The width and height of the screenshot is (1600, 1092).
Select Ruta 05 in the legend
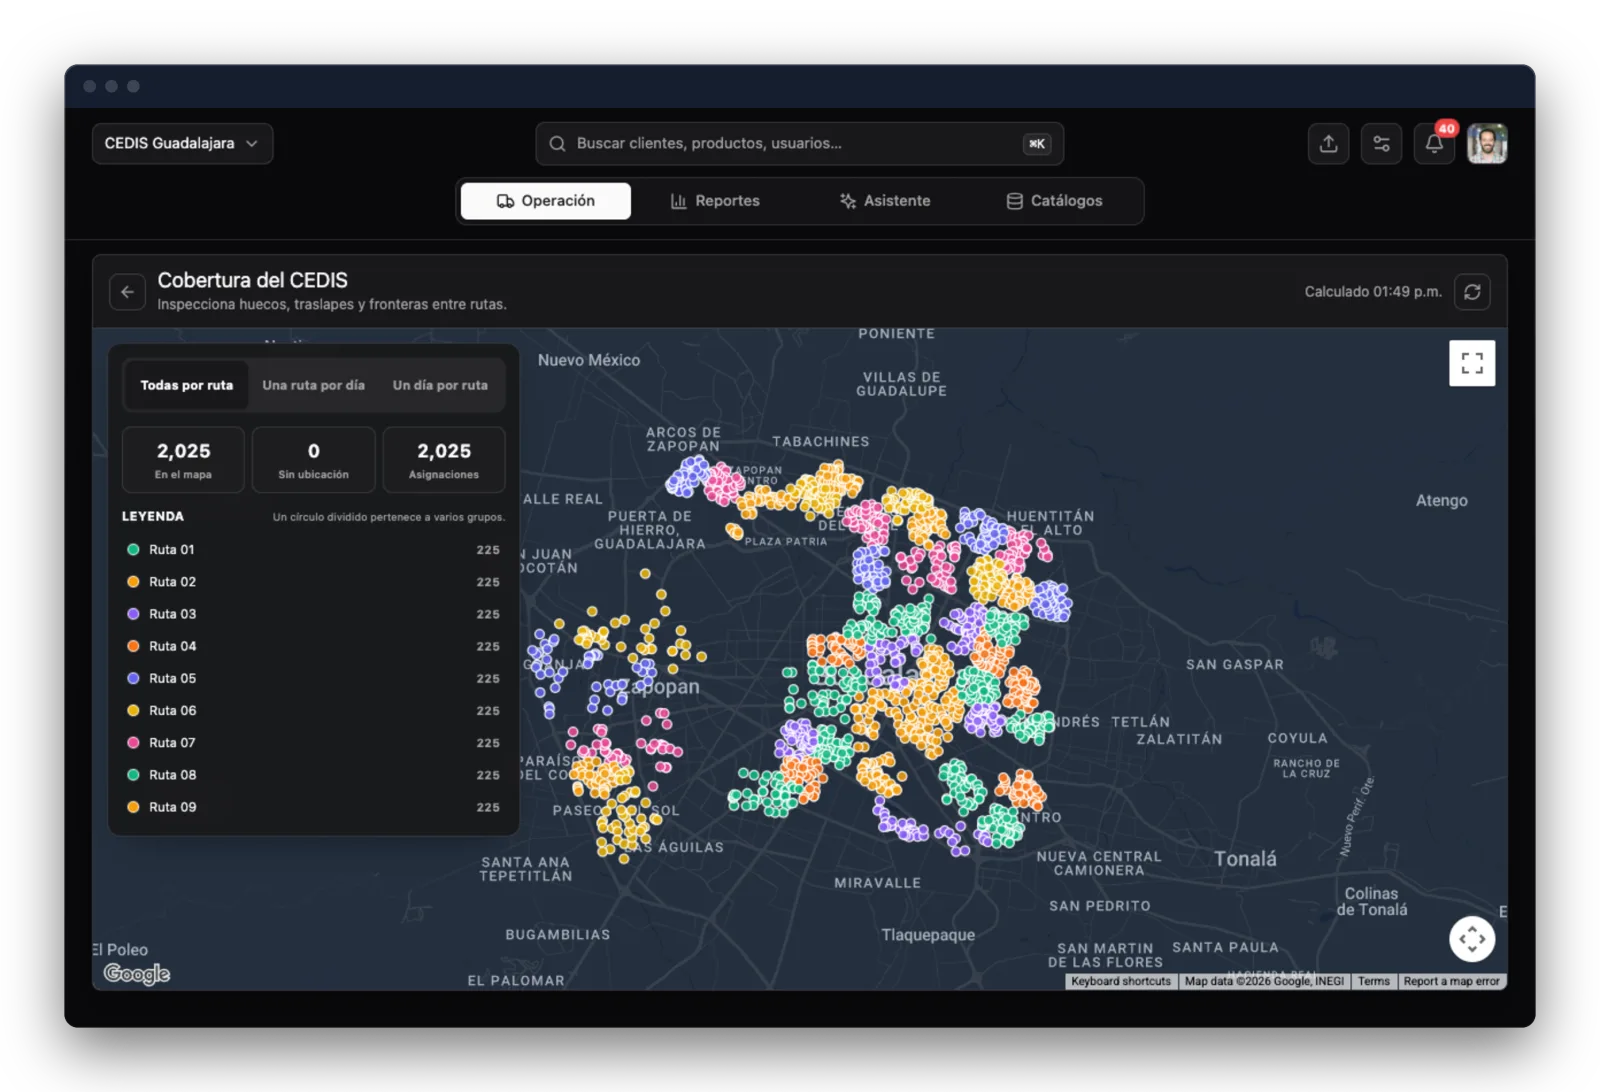tap(313, 678)
